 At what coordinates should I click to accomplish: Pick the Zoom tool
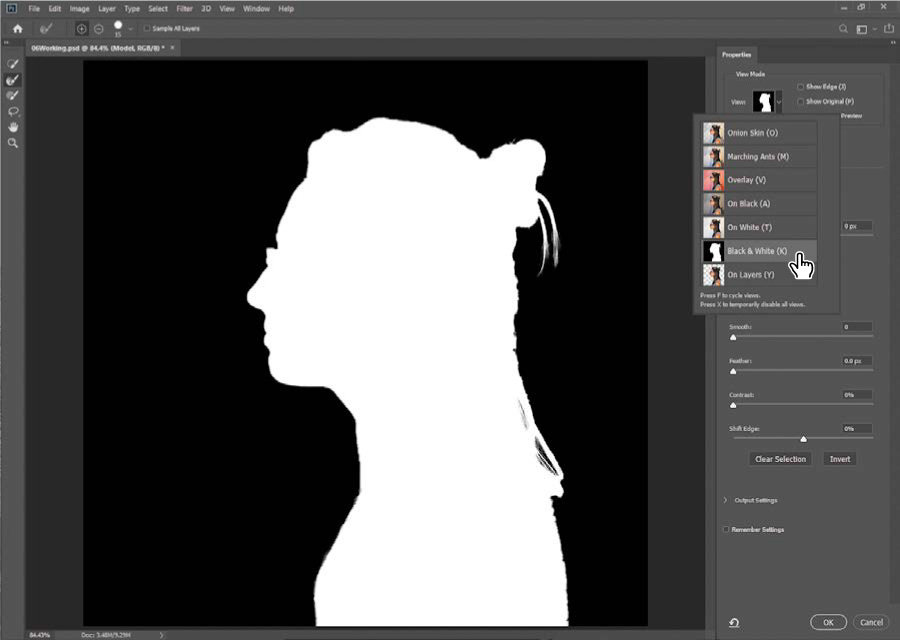tap(14, 143)
